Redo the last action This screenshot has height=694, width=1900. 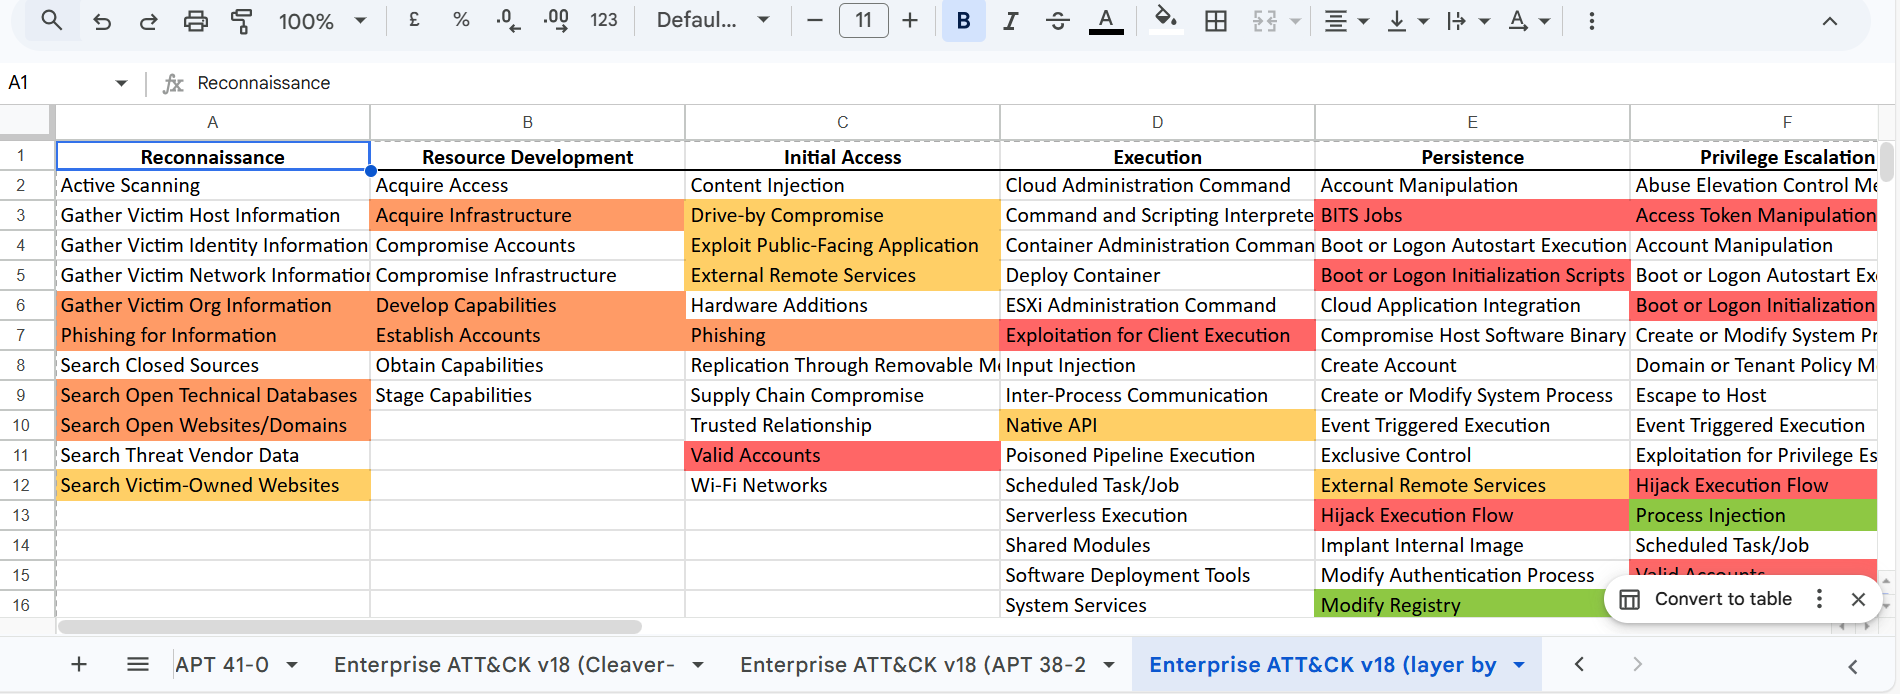pos(148,21)
